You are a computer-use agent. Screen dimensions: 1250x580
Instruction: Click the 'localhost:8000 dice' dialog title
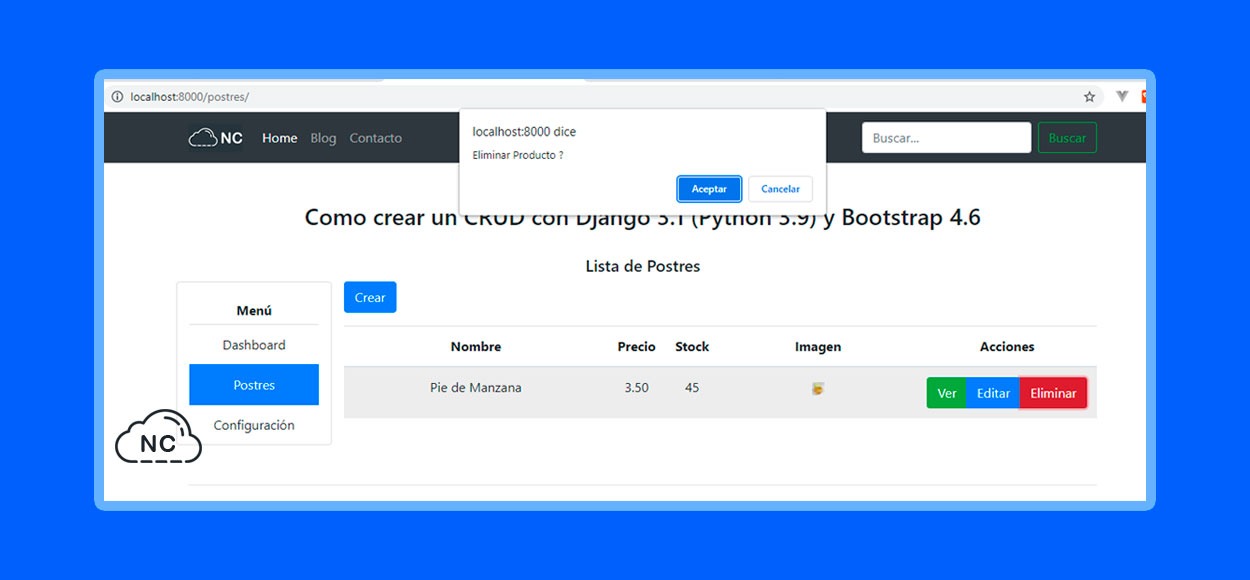coord(524,132)
